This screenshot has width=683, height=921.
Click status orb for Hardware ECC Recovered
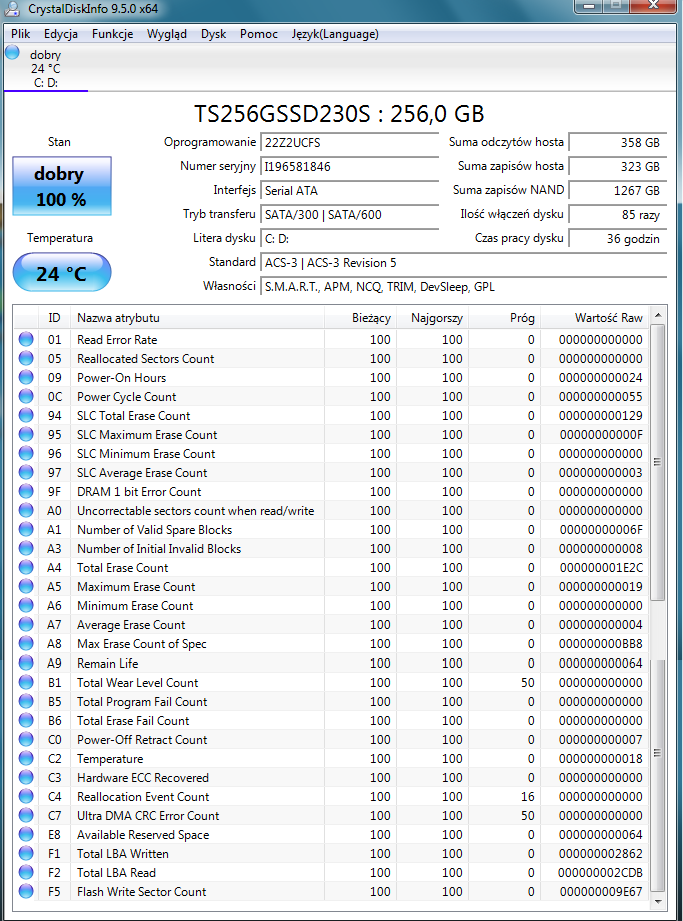26,777
